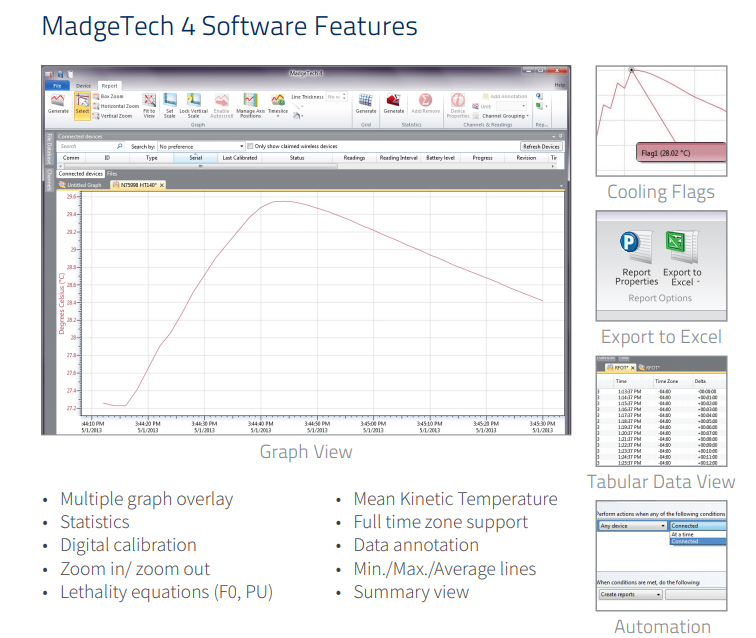Switch to the Report ribbon tab
This screenshot has width=756, height=638.
pos(109,85)
